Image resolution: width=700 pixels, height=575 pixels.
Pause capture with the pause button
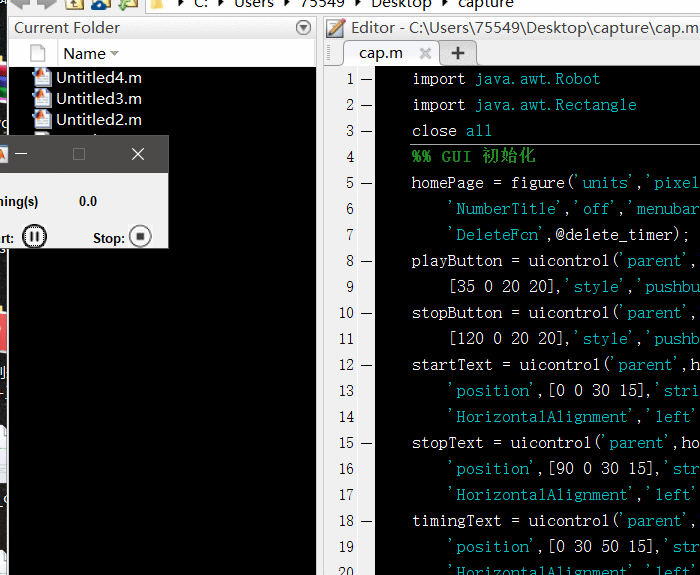34,237
